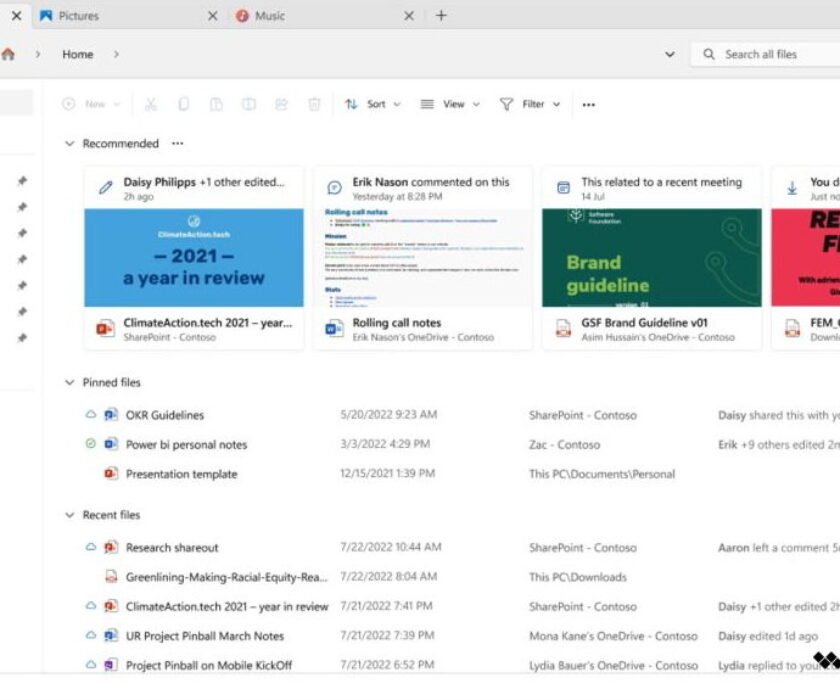
Task: Open the toolbar's See more ellipsis menu
Action: coord(589,104)
